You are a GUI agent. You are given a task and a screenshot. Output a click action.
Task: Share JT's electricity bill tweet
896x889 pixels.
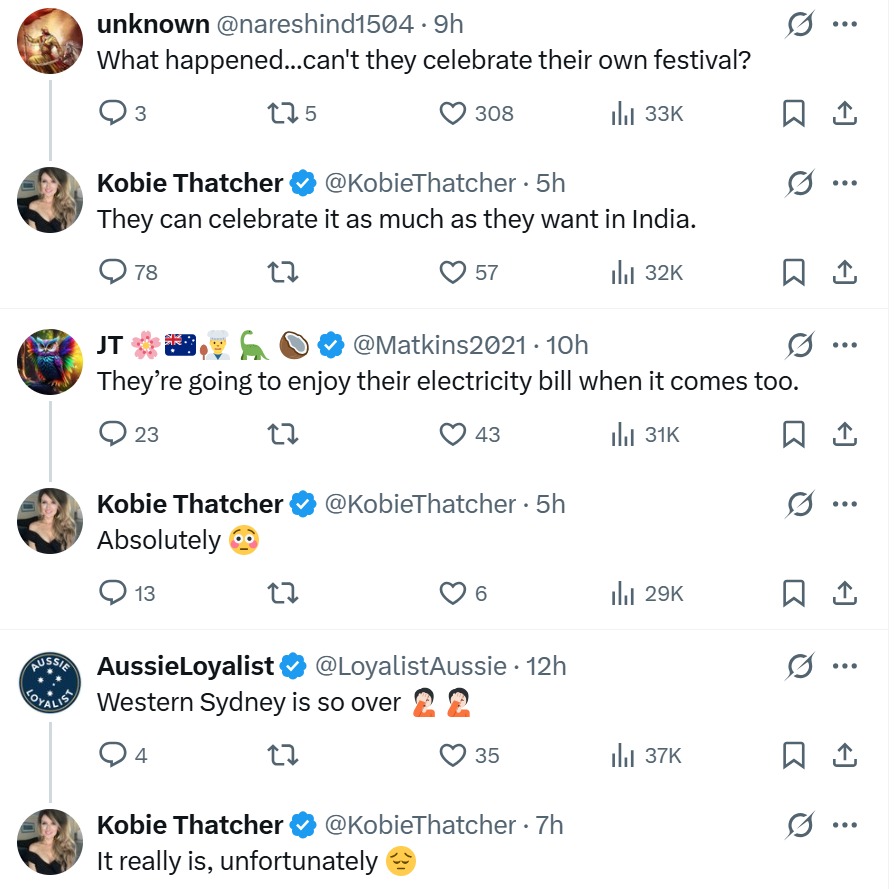pyautogui.click(x=845, y=434)
